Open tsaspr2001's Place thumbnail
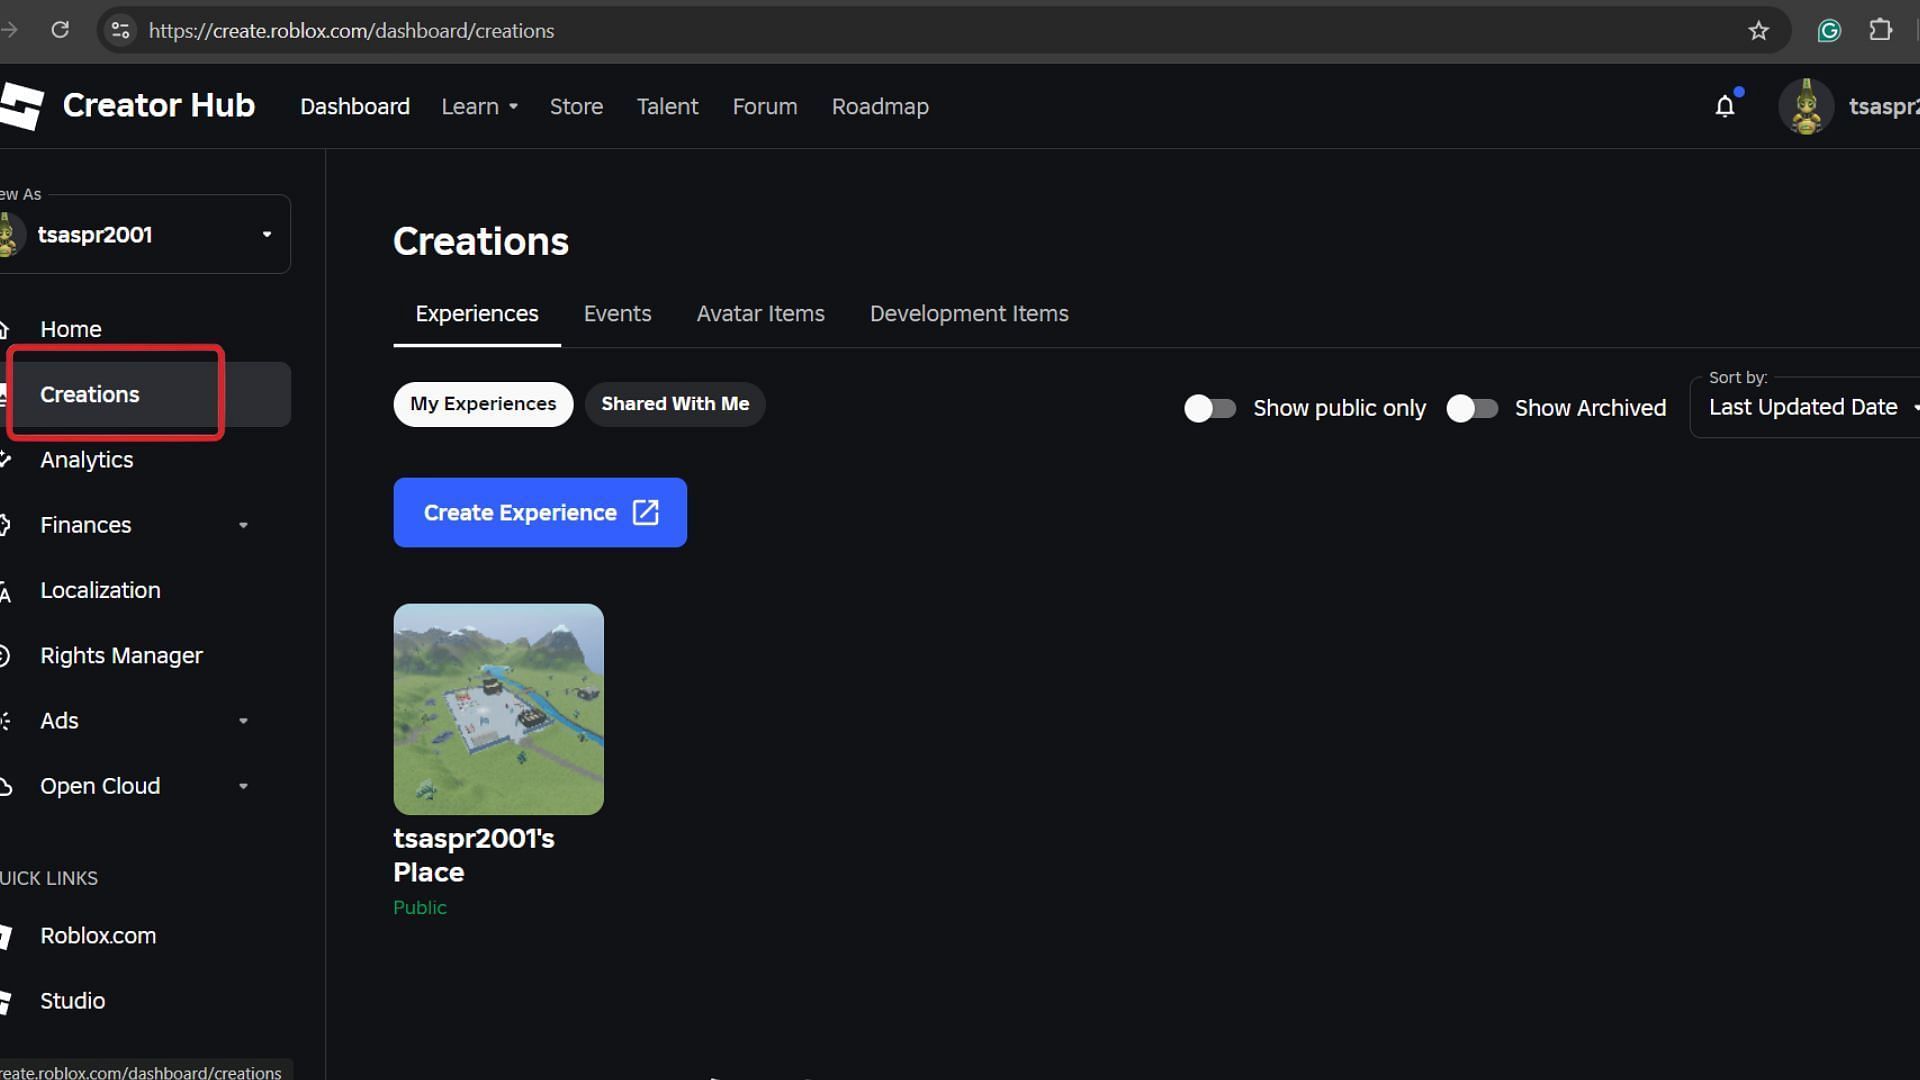1920x1080 pixels. coord(499,709)
